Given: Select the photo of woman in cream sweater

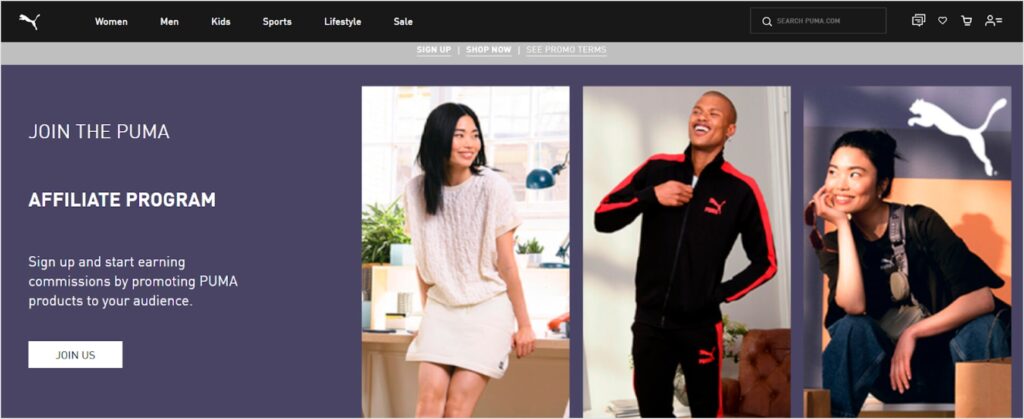Looking at the screenshot, I should 466,252.
